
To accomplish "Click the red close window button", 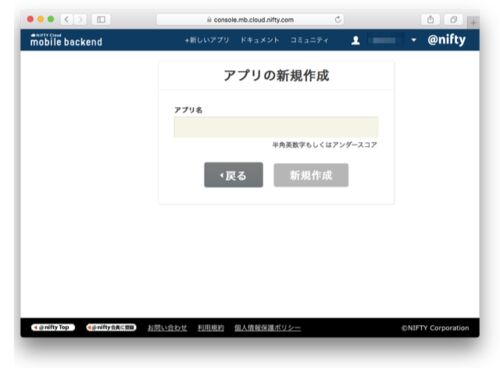I will pos(30,19).
